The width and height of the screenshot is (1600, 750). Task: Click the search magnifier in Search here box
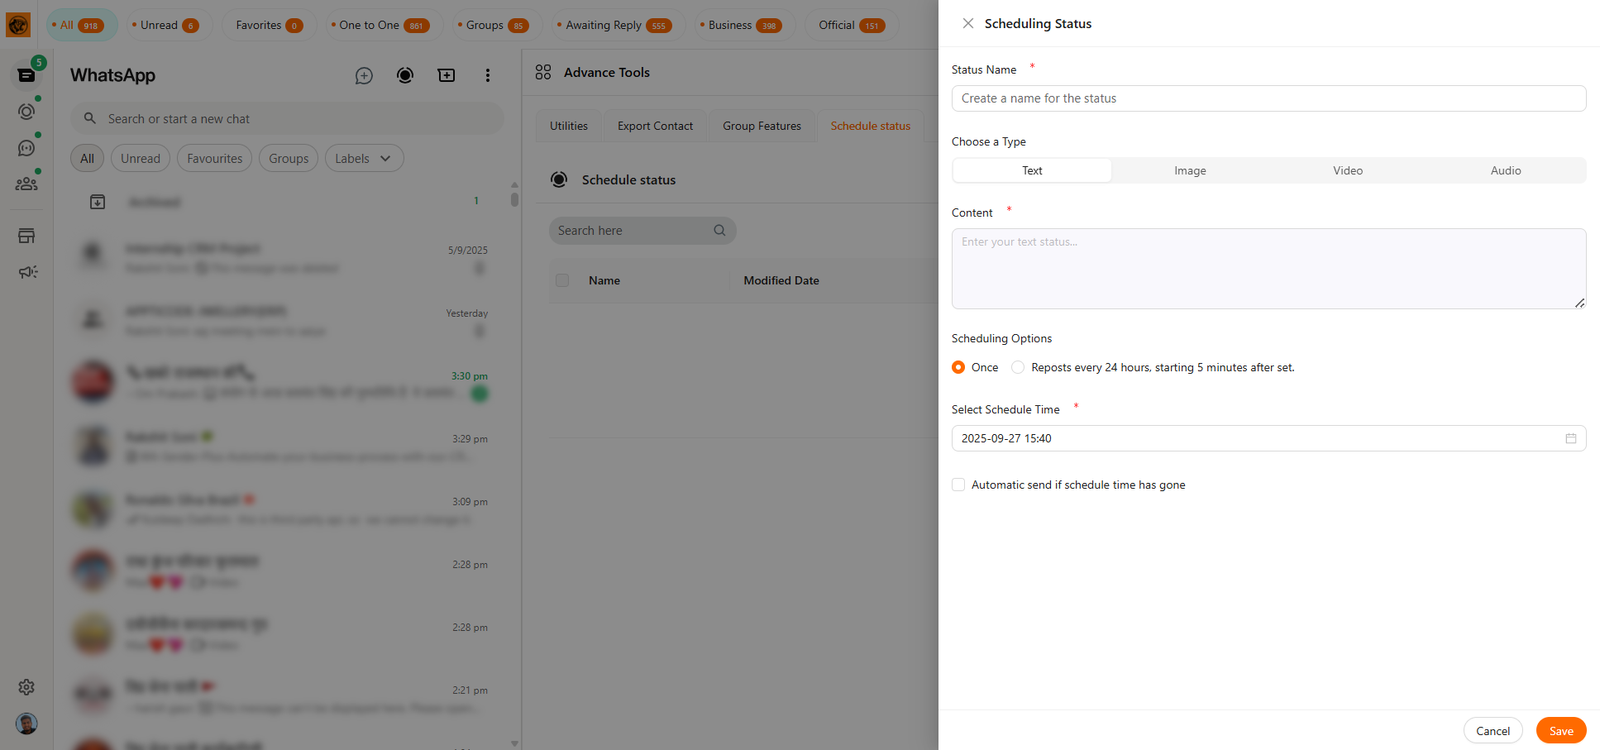pos(719,230)
